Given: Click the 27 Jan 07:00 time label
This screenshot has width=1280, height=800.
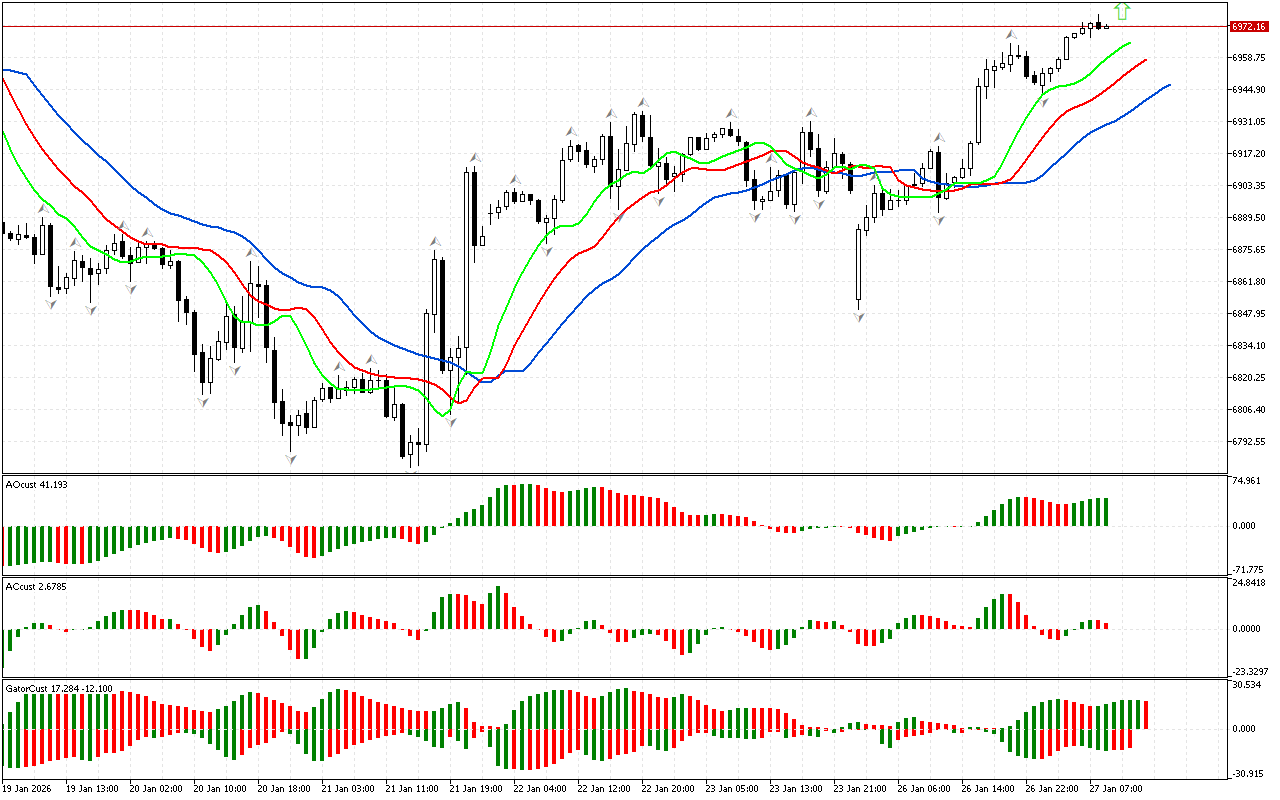Looking at the screenshot, I should [1117, 788].
